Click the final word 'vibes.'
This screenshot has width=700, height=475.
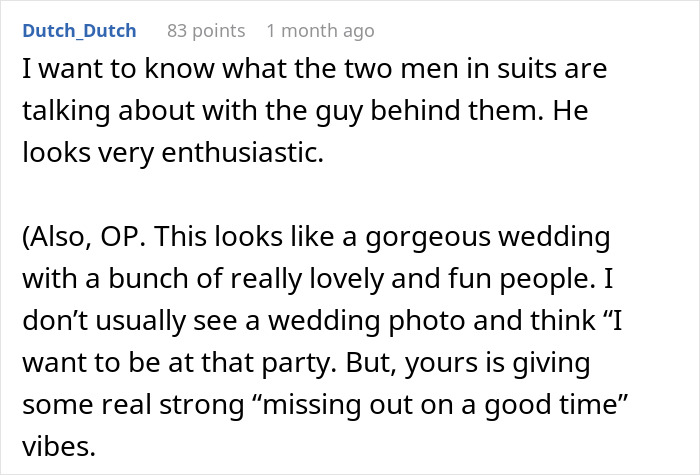tap(59, 446)
